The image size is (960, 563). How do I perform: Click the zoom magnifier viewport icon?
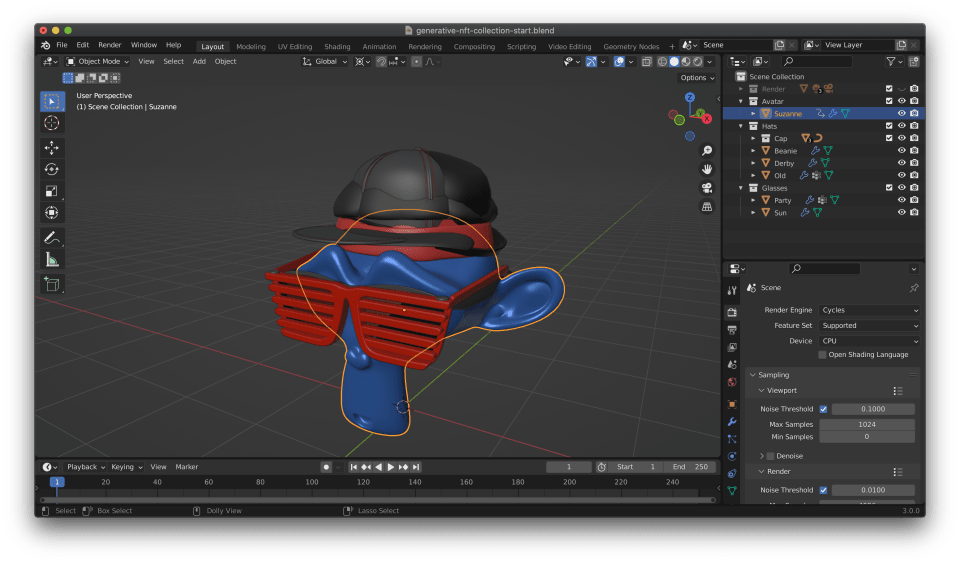707,150
